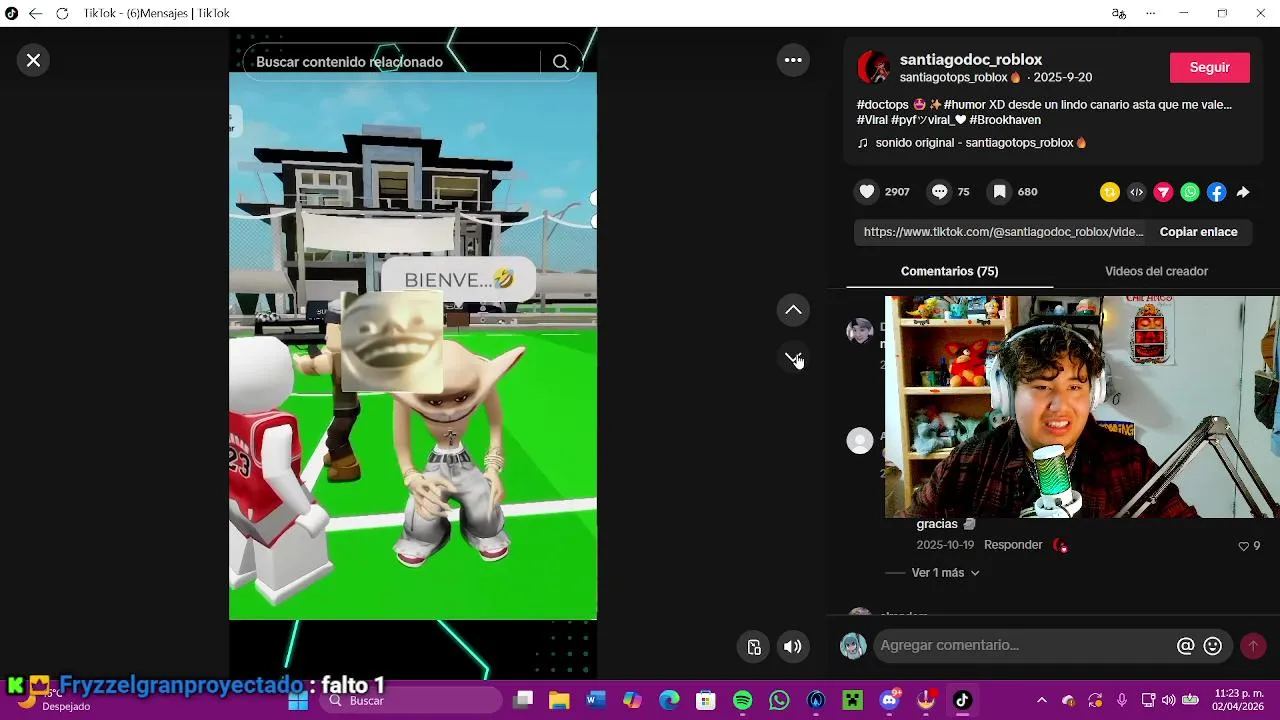Open the emoji picker in comment box
1280x720 pixels.
[x=1213, y=646]
